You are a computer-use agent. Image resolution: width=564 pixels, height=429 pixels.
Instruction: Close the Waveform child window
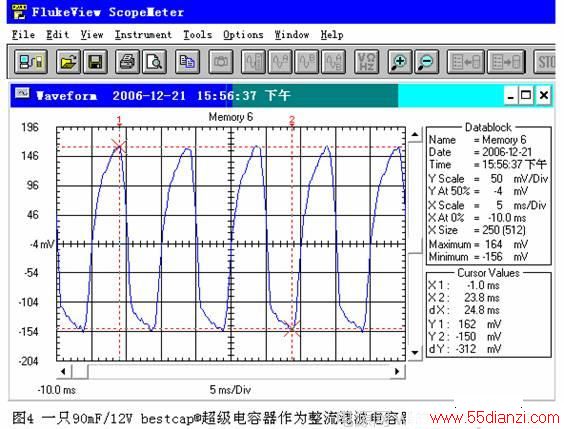[x=543, y=96]
